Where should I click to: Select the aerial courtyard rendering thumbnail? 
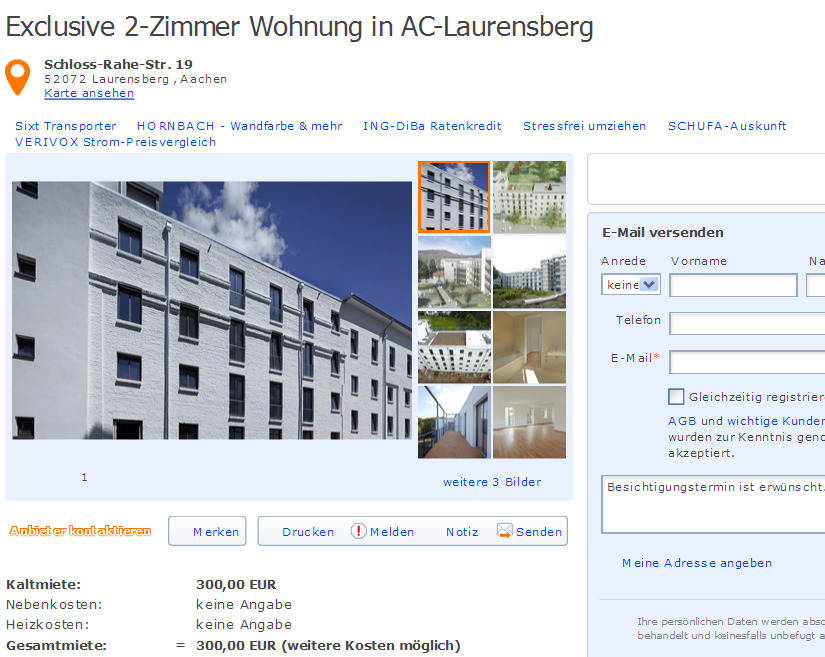(529, 197)
